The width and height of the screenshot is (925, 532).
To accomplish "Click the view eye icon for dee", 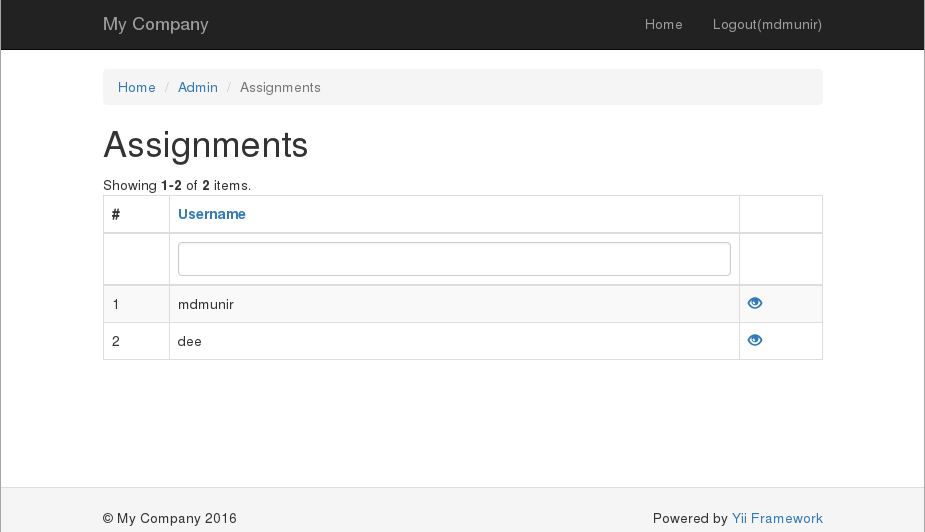I will (x=755, y=340).
